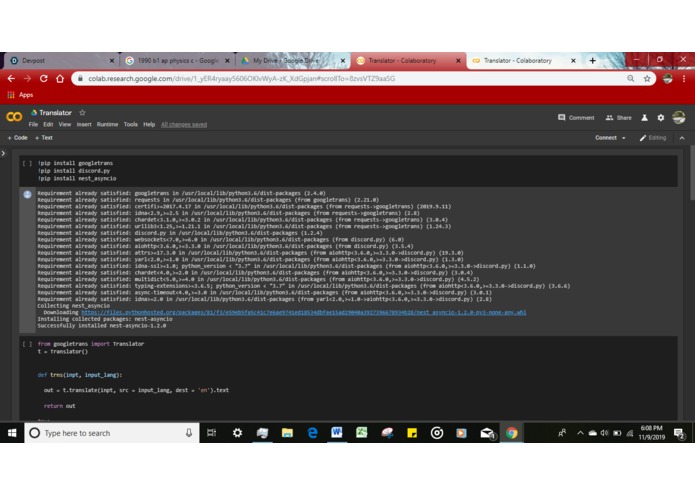Close the Devpost tab
695x494 pixels.
[112, 61]
